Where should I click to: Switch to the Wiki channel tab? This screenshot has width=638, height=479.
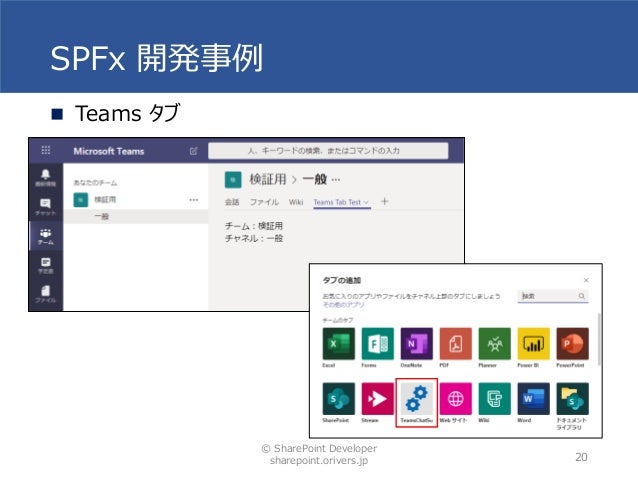click(296, 202)
